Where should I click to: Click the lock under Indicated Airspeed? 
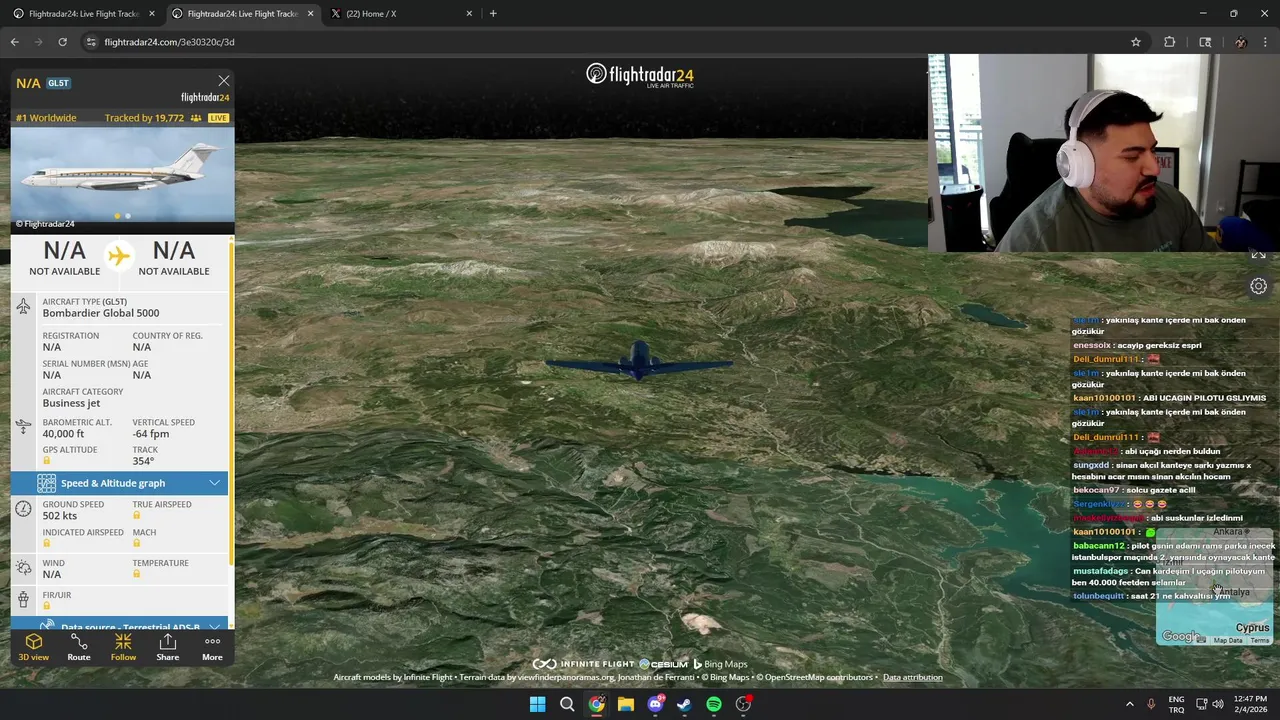[47, 544]
